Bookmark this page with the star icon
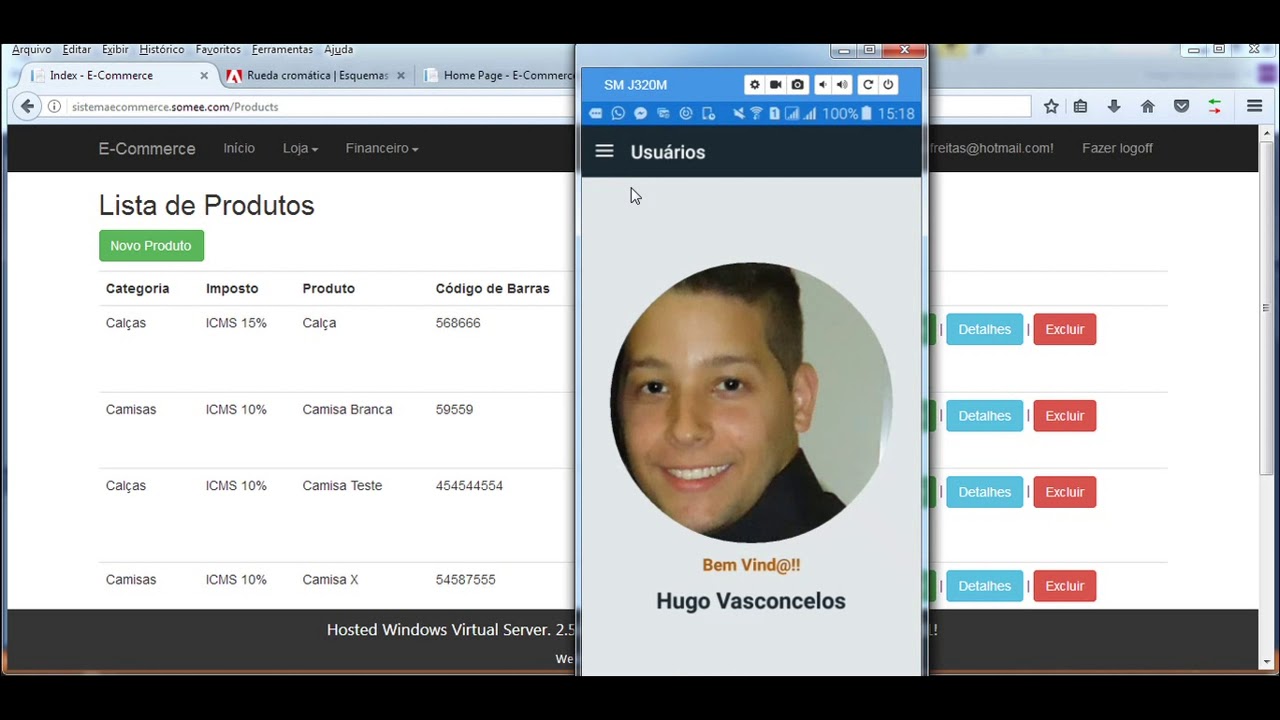This screenshot has height=720, width=1280. point(1051,106)
